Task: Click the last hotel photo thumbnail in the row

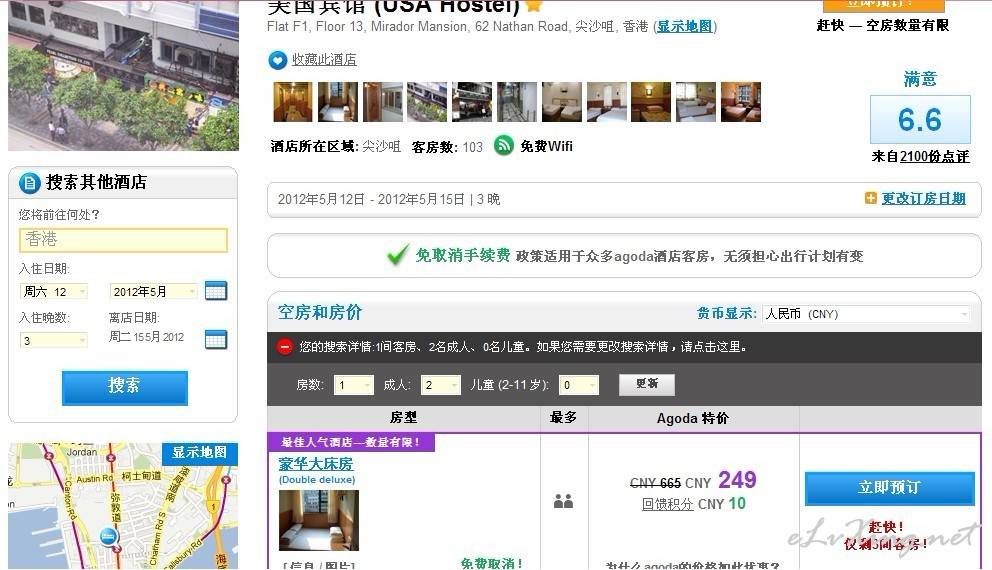Action: pyautogui.click(x=741, y=101)
